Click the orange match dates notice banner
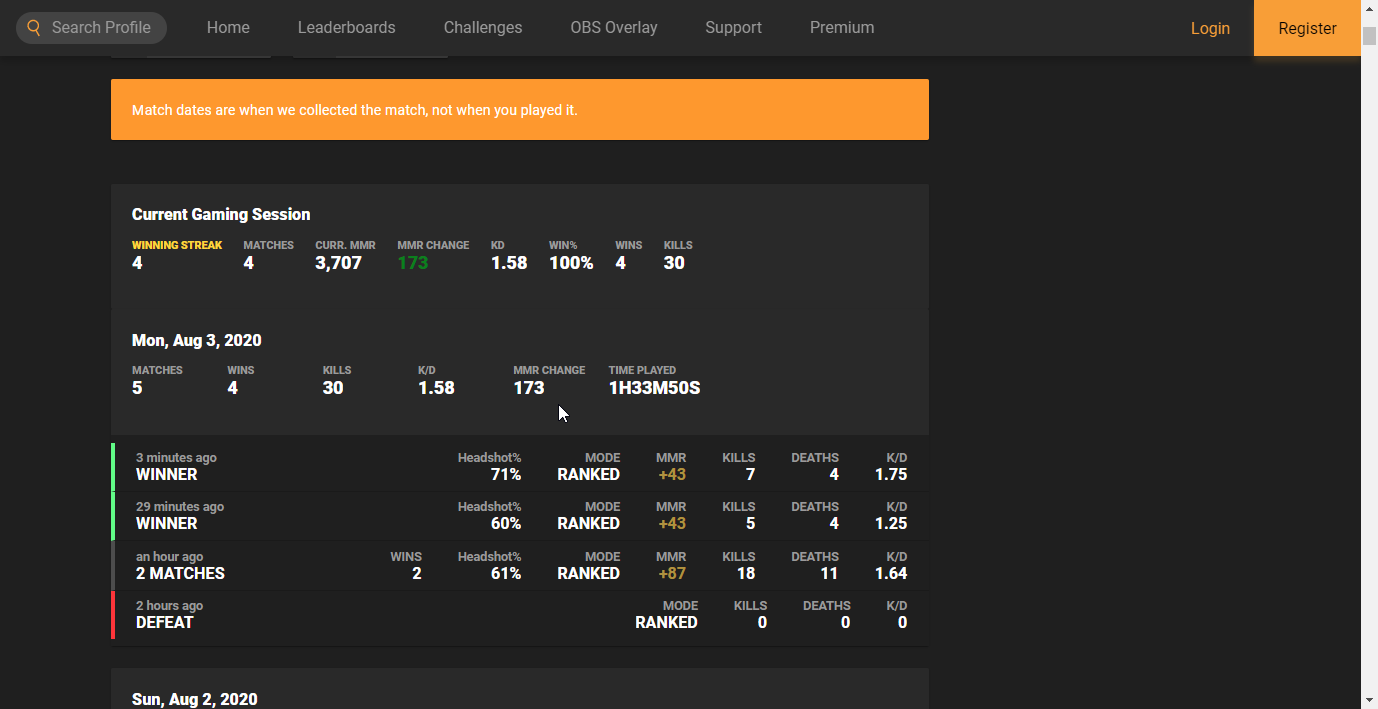Screen dimensions: 1378x709 [x=519, y=110]
